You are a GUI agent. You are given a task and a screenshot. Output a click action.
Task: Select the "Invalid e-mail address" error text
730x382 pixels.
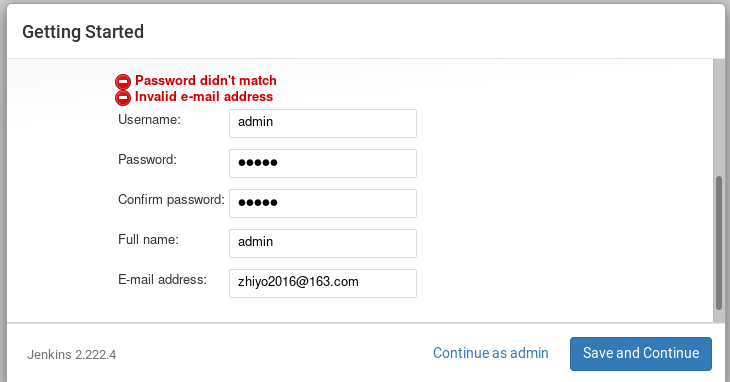click(x=204, y=97)
